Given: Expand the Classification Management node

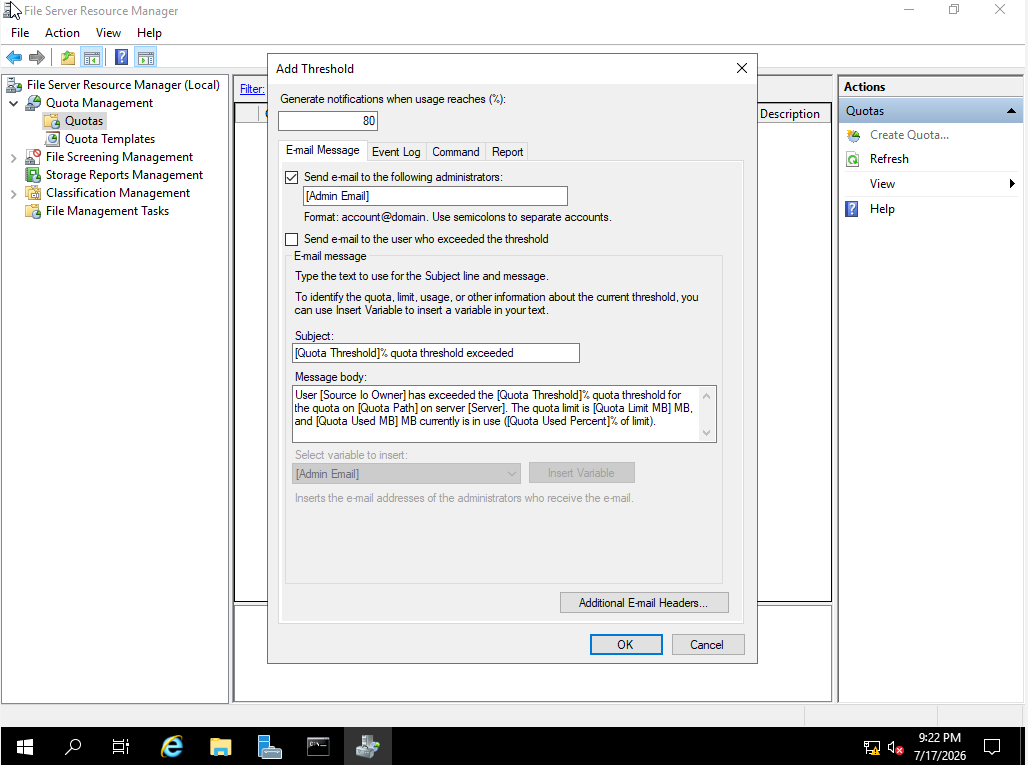Looking at the screenshot, I should (13, 194).
